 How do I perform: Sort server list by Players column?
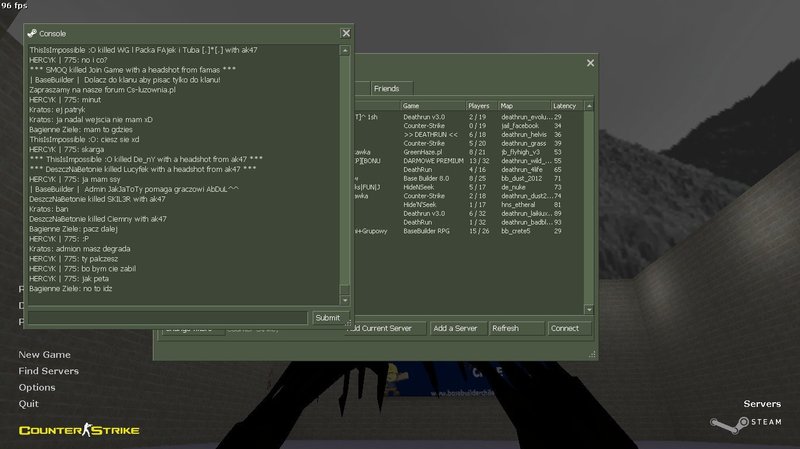(481, 105)
